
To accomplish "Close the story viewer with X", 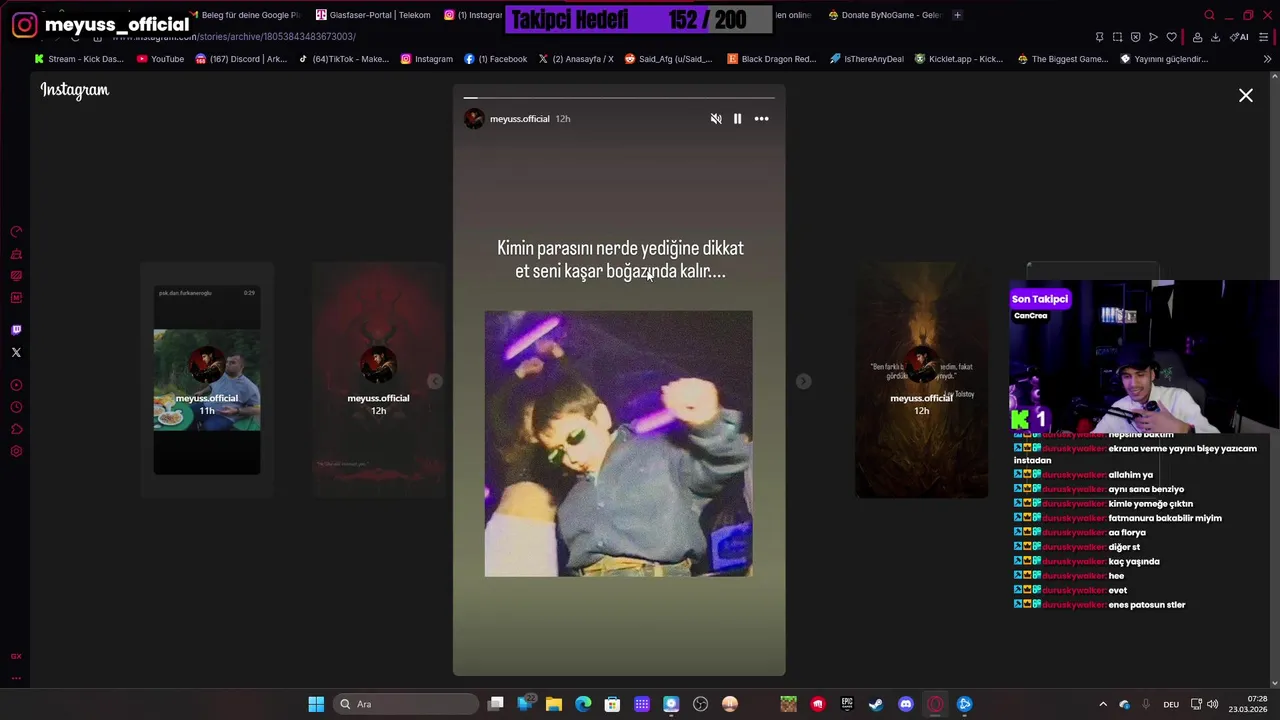I will (x=1246, y=96).
